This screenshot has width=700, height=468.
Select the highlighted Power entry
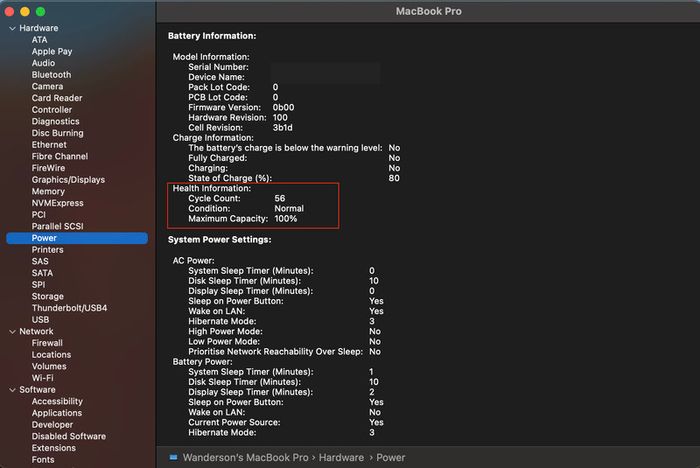77,238
